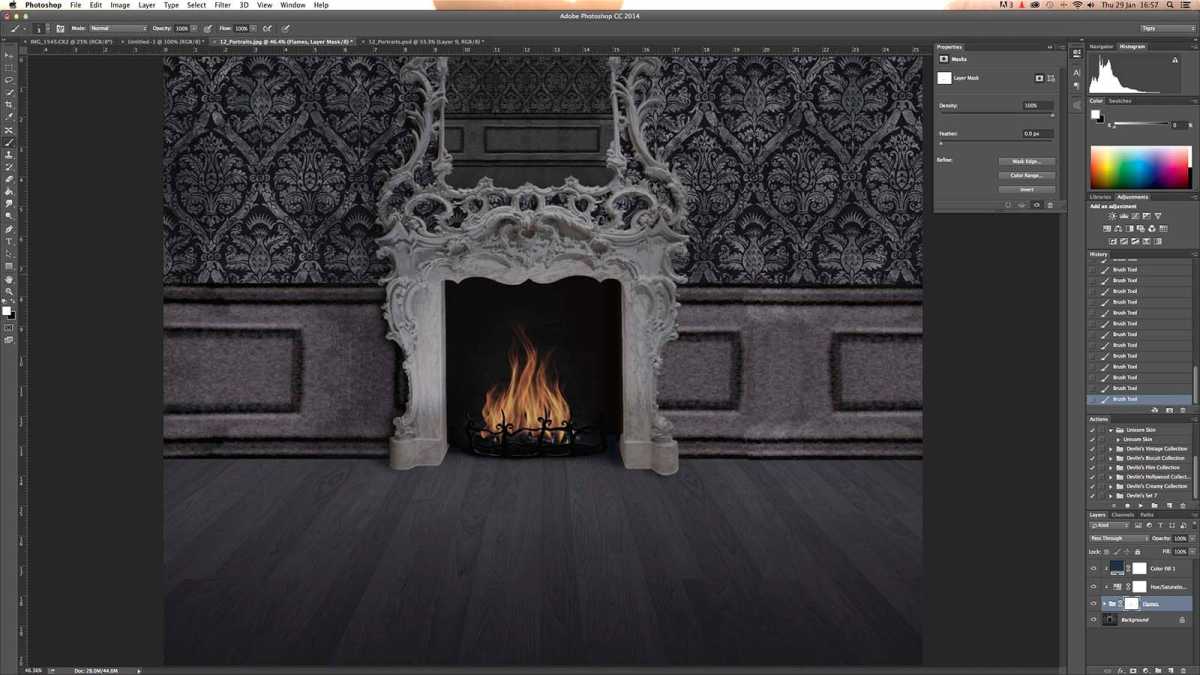The width and height of the screenshot is (1200, 675).
Task: Select the Hand tool
Action: pyautogui.click(x=9, y=279)
